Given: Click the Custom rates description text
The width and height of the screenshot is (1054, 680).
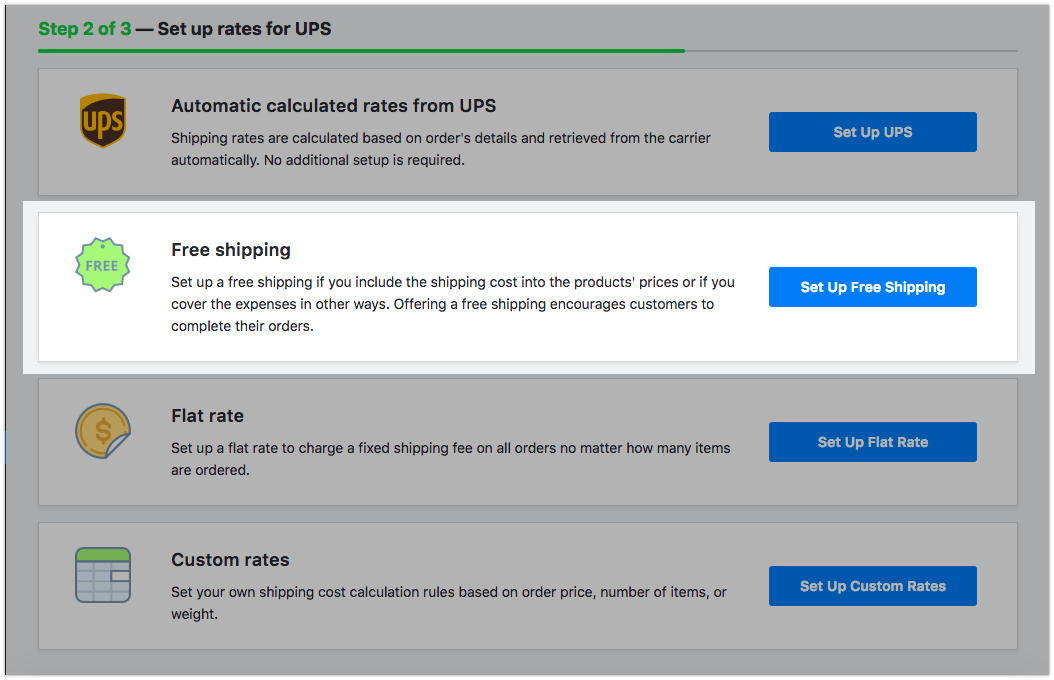Looking at the screenshot, I should click(448, 603).
